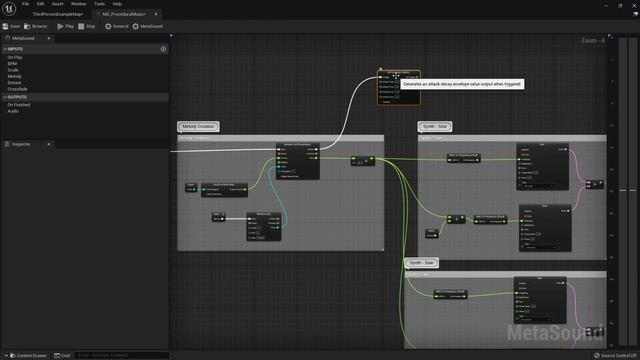Viewport: 640px width, 360px height.
Task: Click the console command input field
Action: click(121, 356)
